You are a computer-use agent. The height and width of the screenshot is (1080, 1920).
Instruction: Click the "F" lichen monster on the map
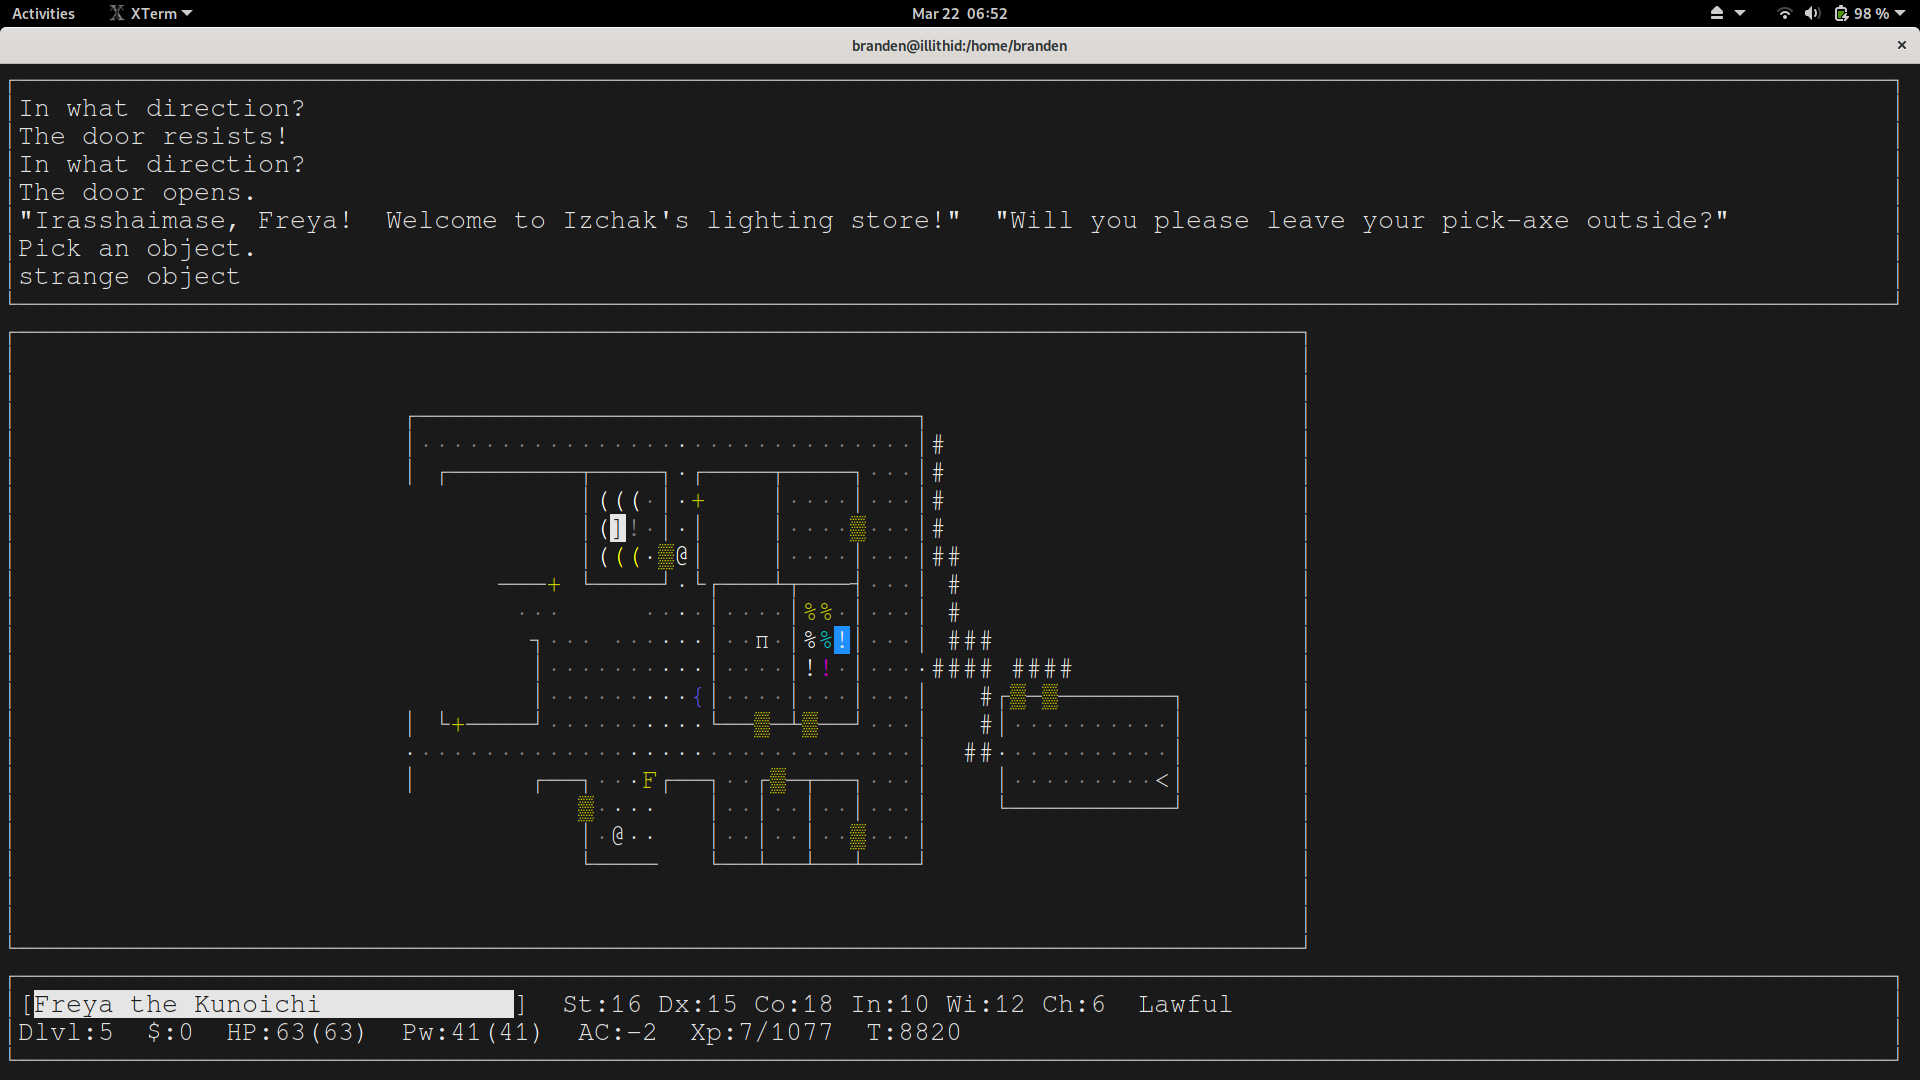[649, 780]
